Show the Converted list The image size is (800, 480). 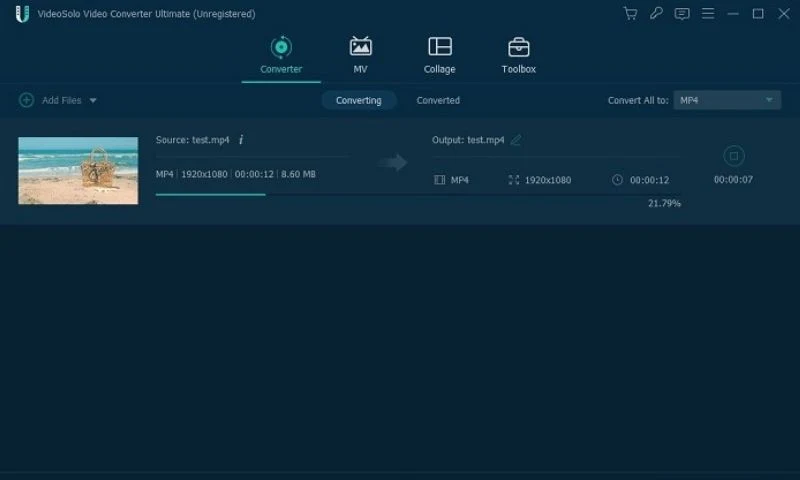tap(438, 100)
